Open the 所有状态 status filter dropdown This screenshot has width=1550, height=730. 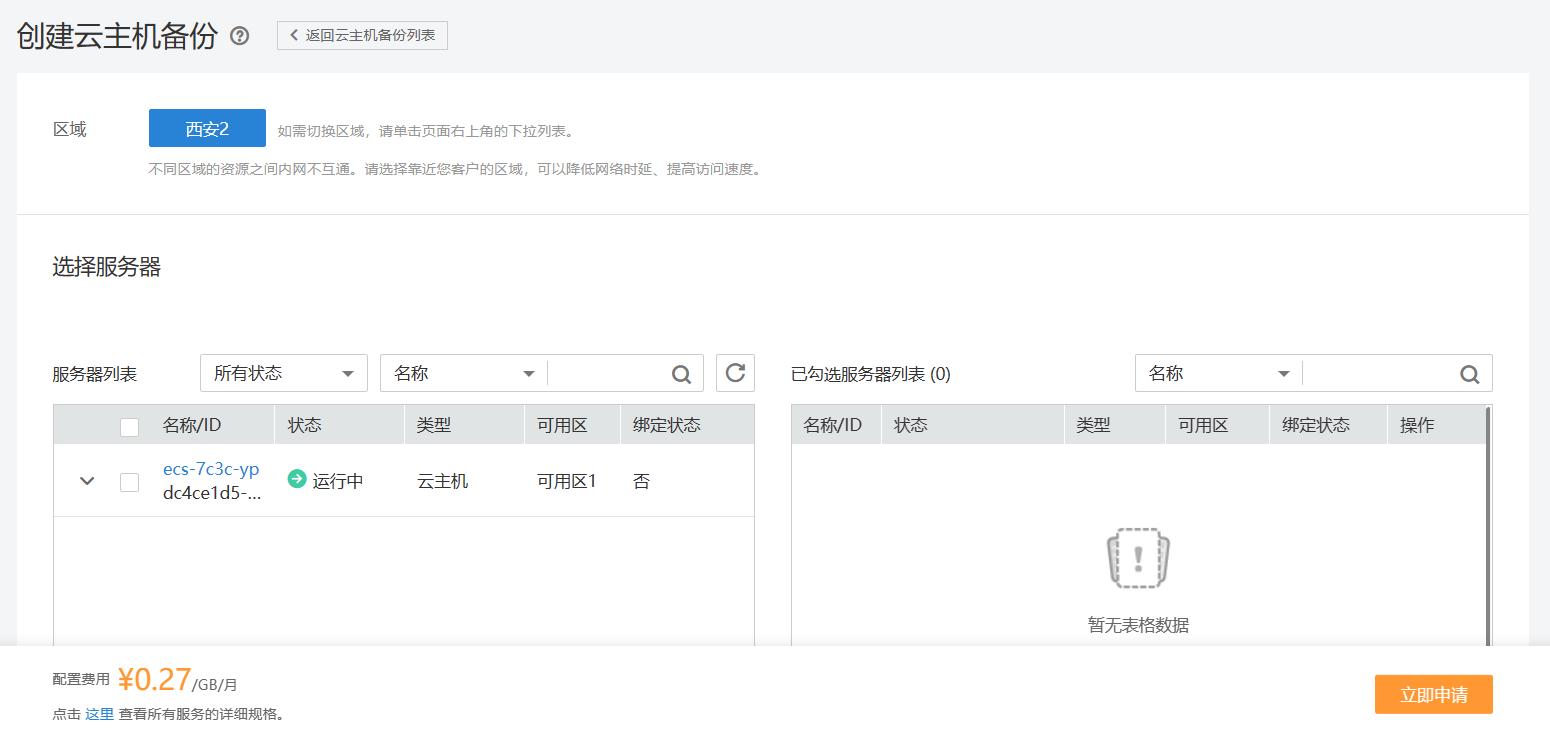click(x=283, y=372)
